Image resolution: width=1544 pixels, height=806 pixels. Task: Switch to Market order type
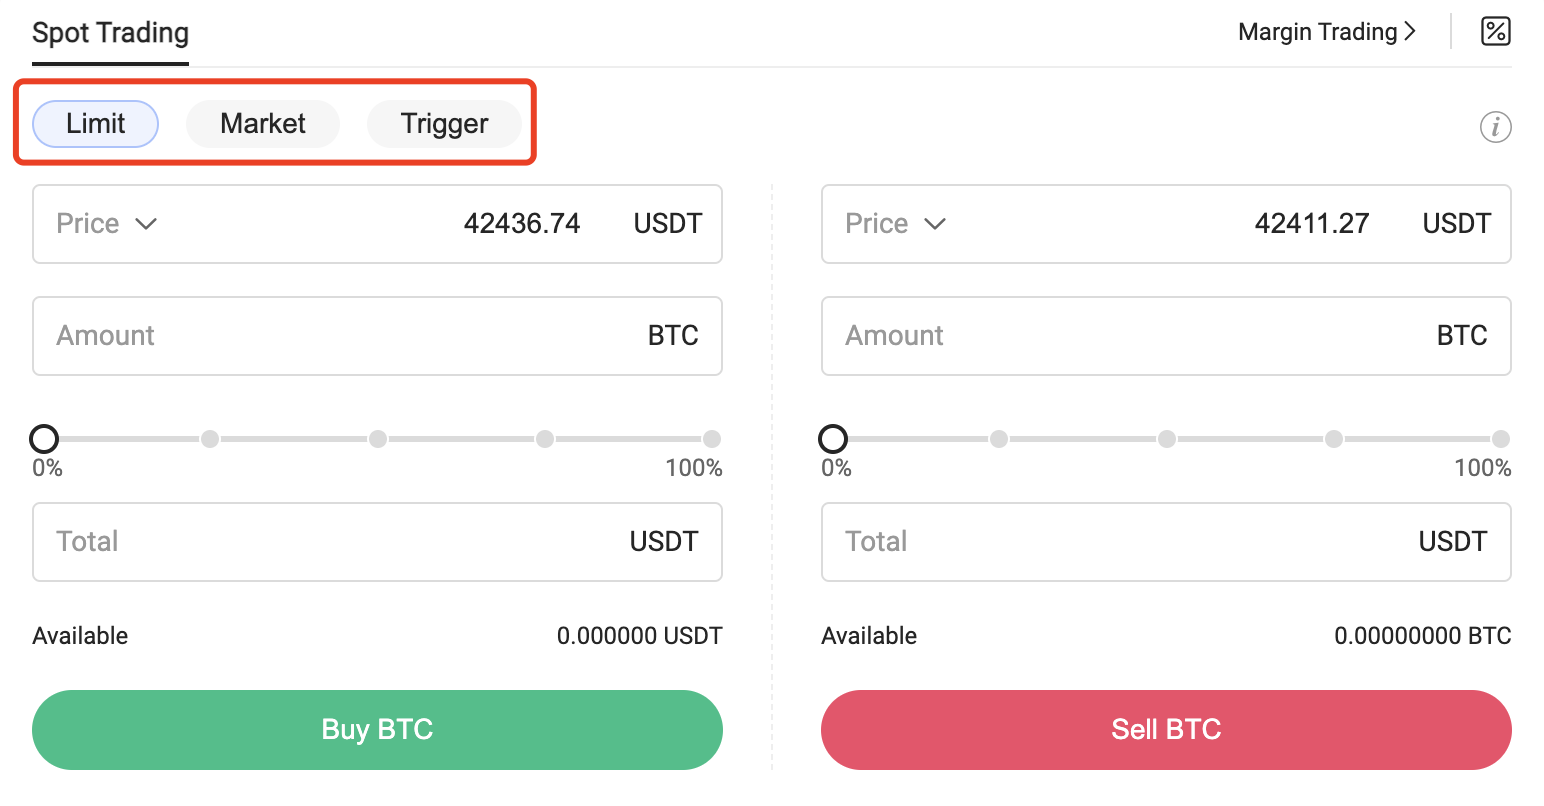(263, 124)
